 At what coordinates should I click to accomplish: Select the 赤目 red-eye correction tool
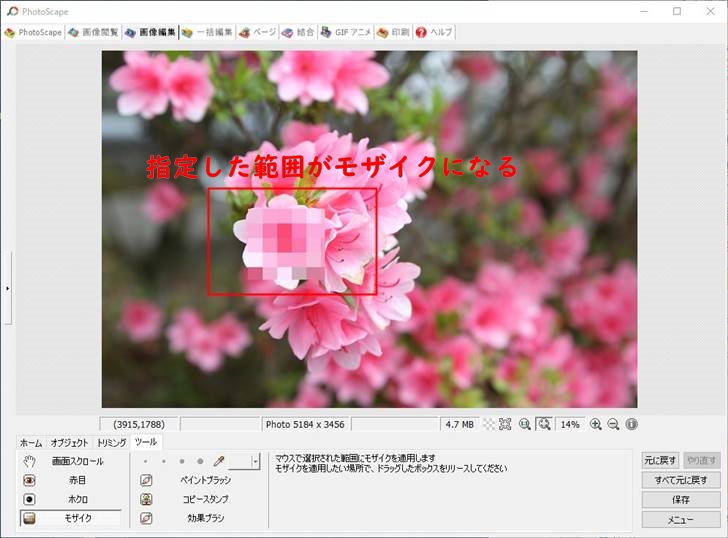tap(70, 480)
